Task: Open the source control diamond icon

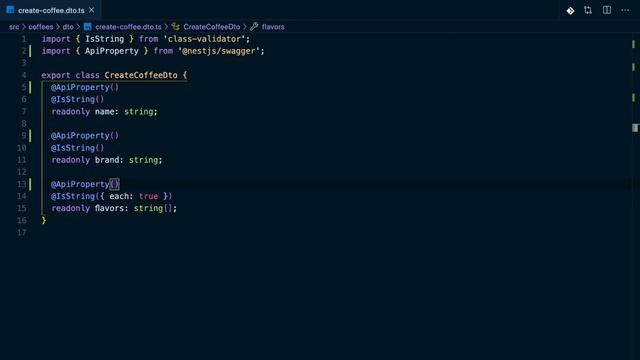Action: tap(570, 11)
